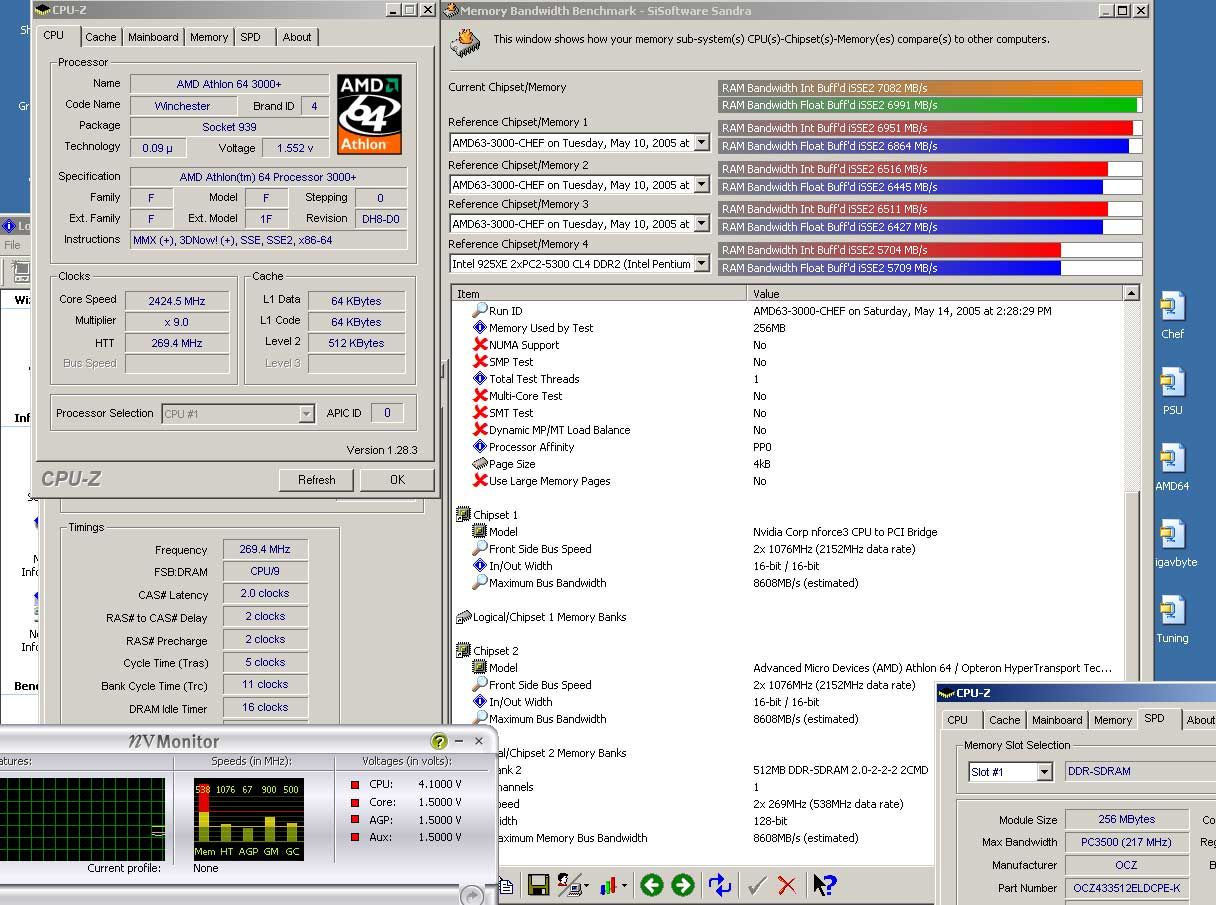Viewport: 1216px width, 905px height.
Task: Click the context help cursor icon in Sandra
Action: coord(824,885)
